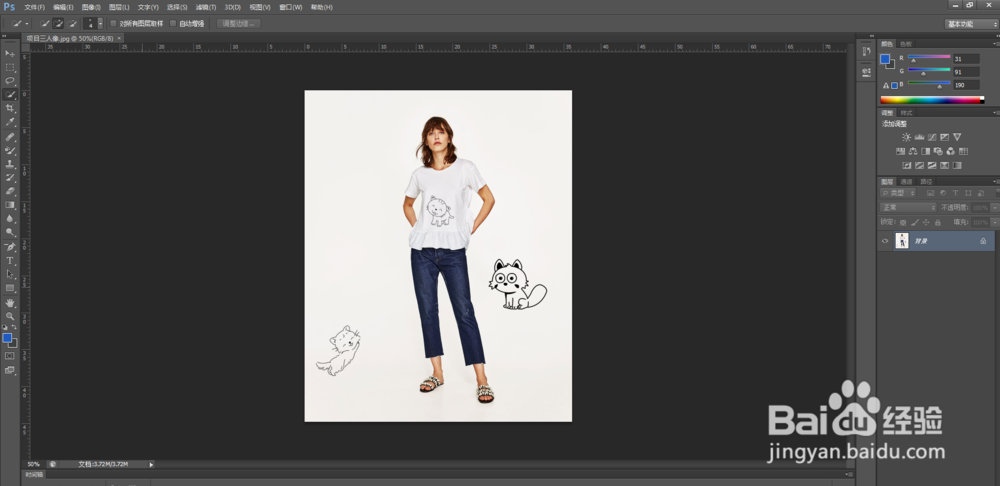Select the Path Selection tool

[x=10, y=274]
